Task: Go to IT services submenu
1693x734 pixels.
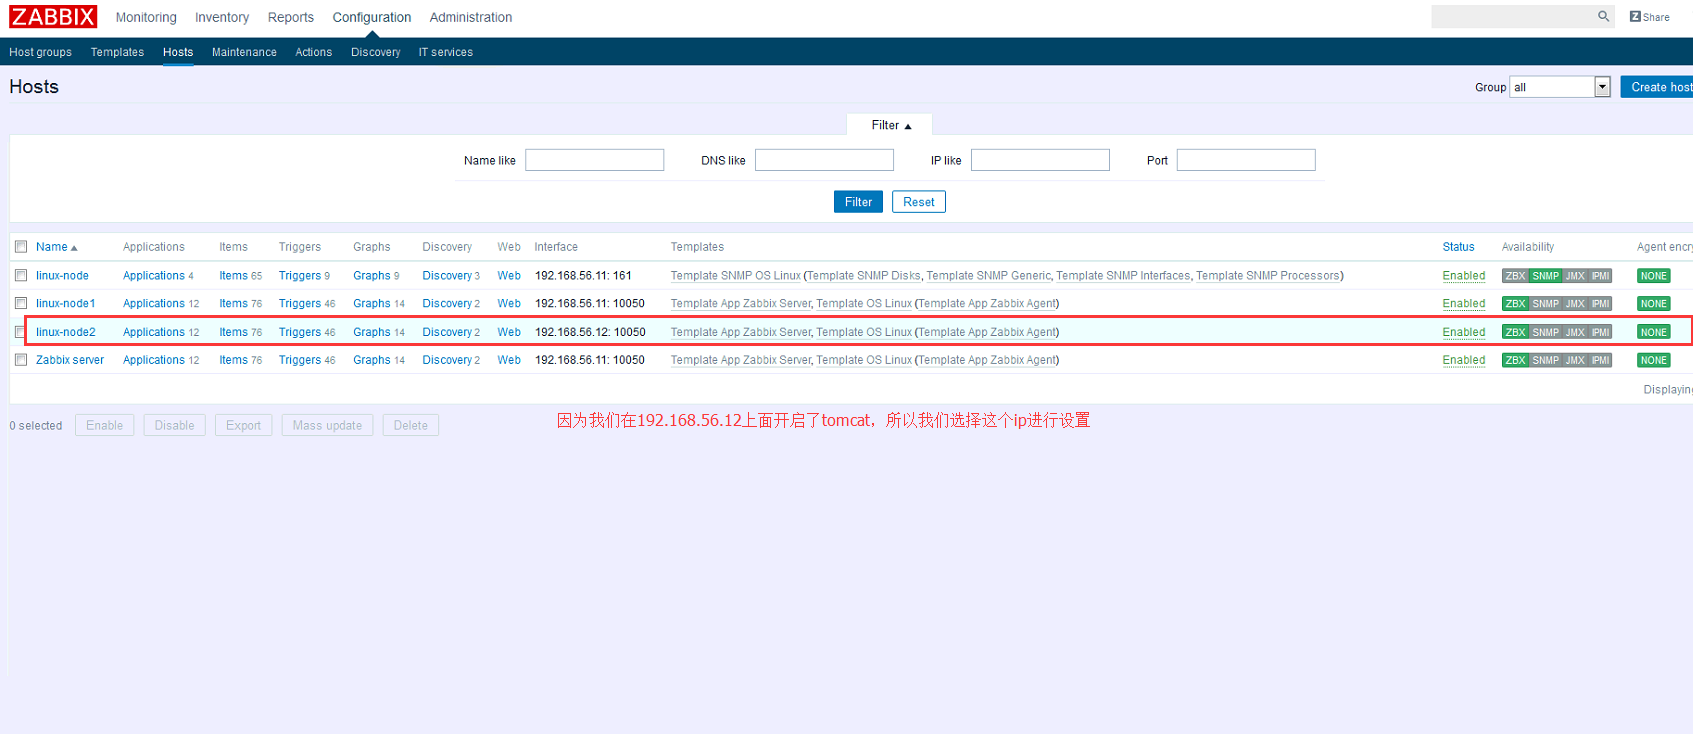Action: tap(446, 52)
